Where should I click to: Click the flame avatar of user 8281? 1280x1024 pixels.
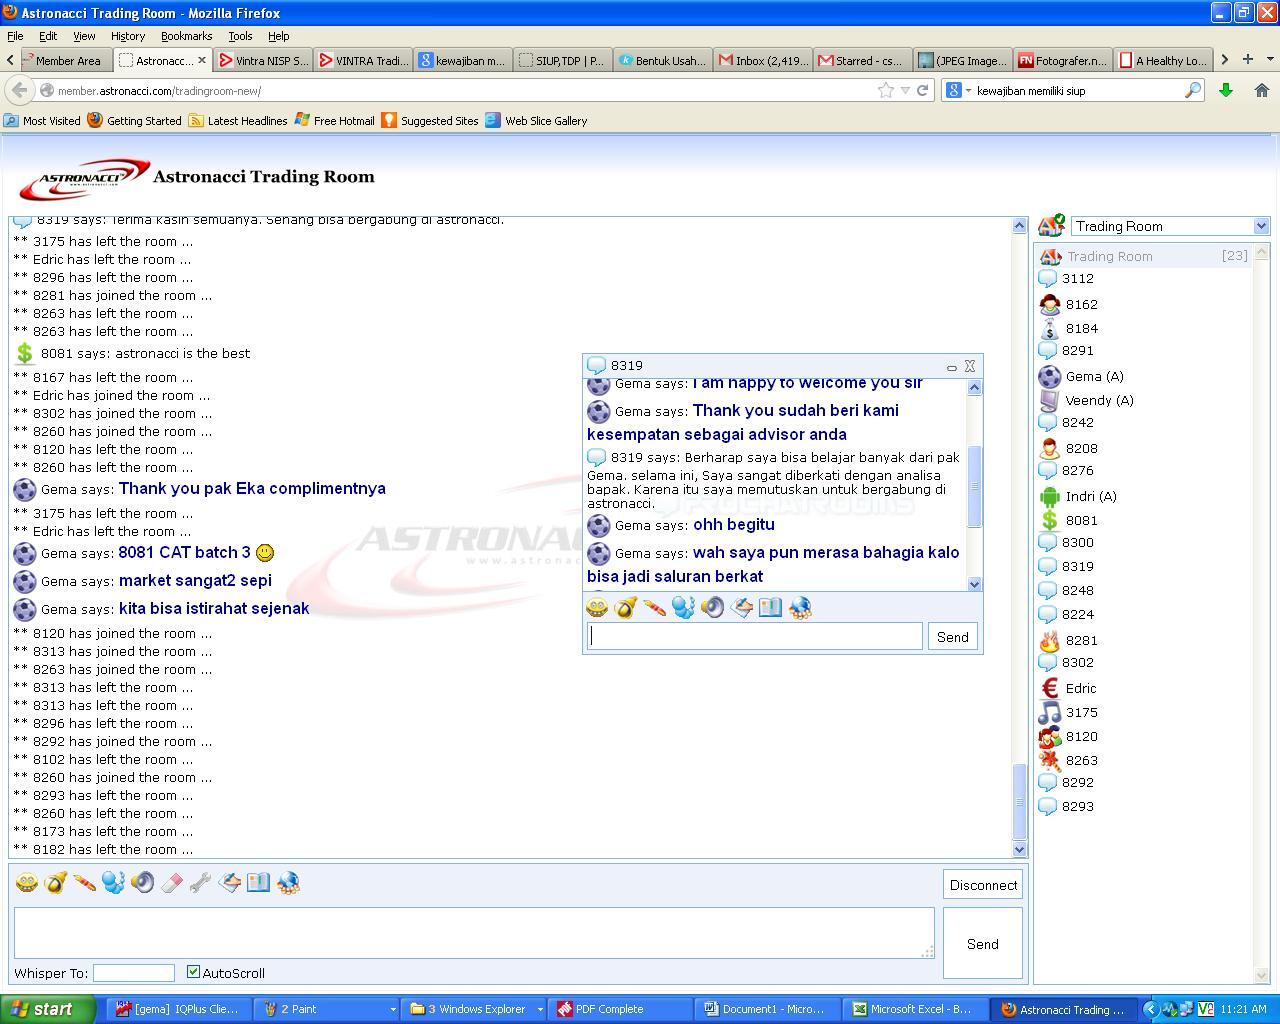click(1050, 640)
